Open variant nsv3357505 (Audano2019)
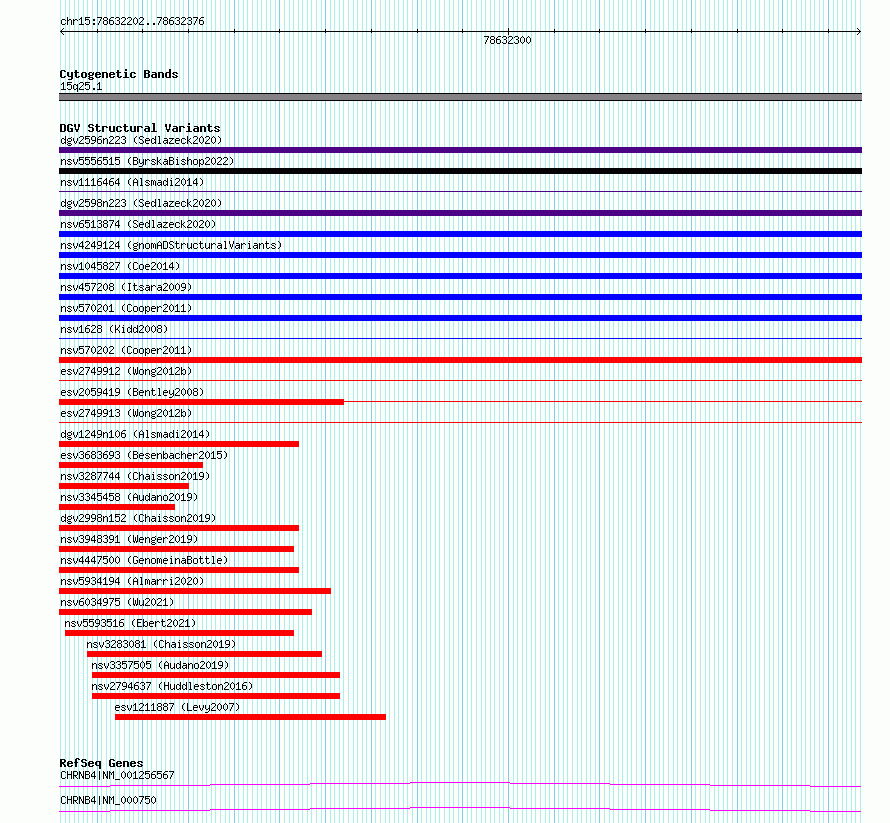The height and width of the screenshot is (823, 890). 160,665
